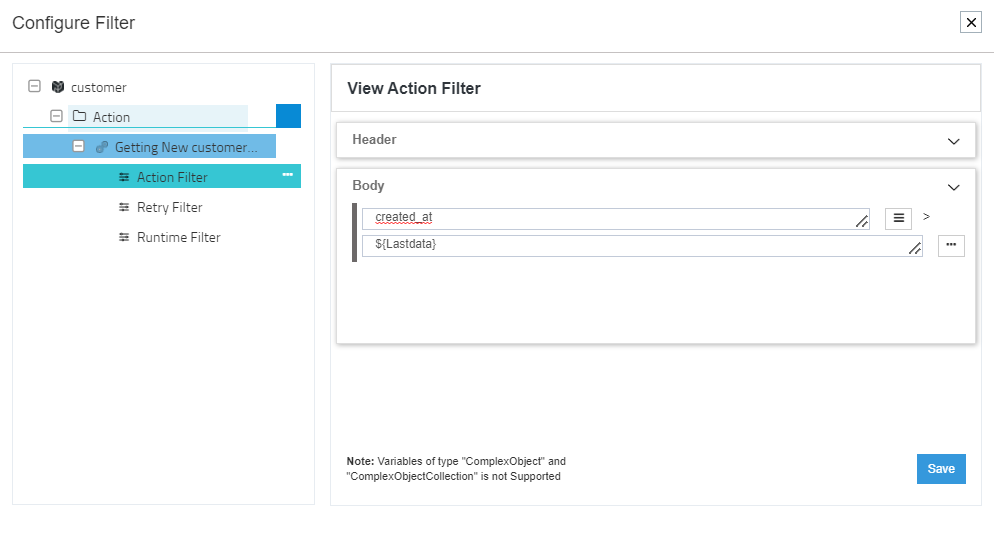Select Retry Filter in the tree
The width and height of the screenshot is (994, 536).
169,207
